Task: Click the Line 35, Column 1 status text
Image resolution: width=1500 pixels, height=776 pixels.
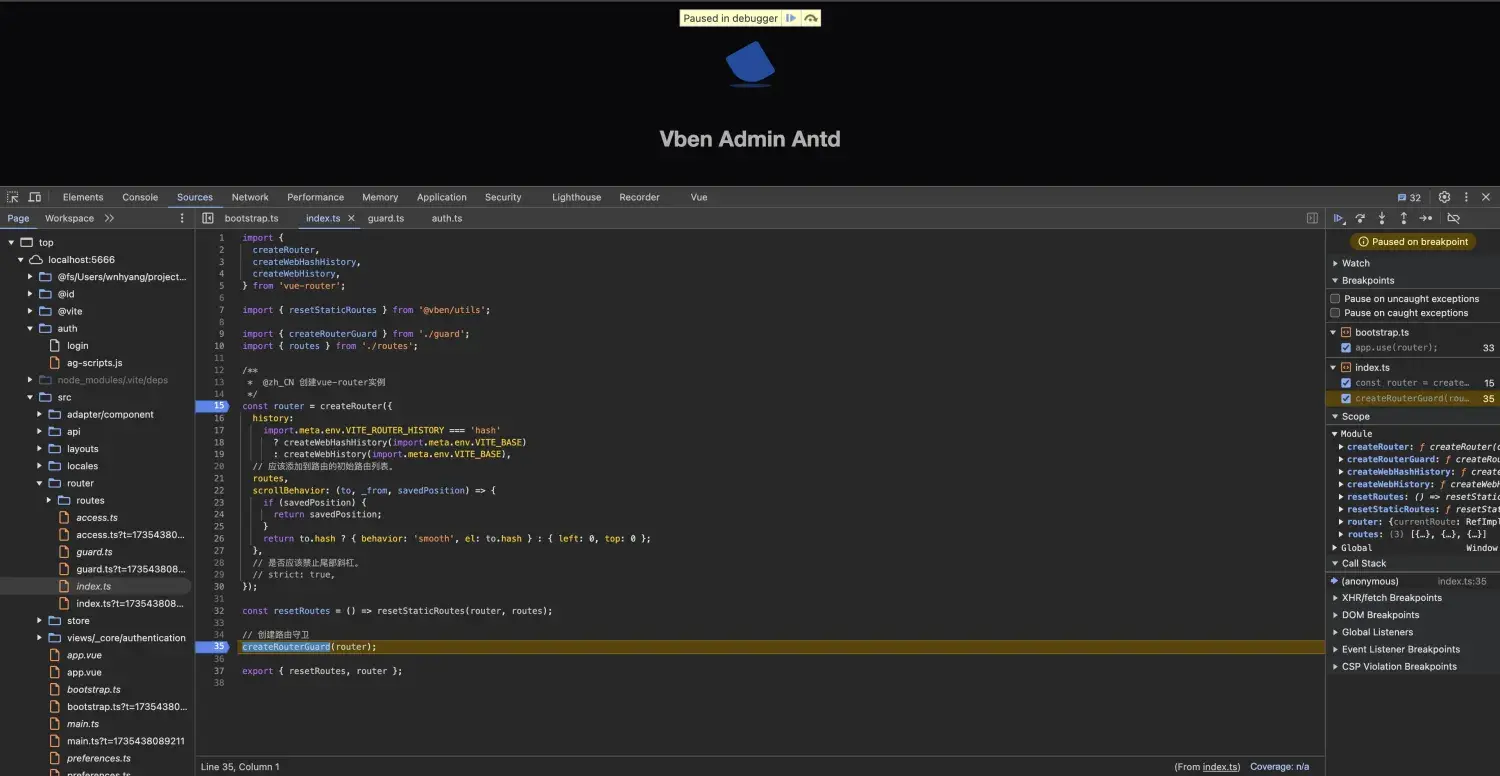Action: [x=240, y=767]
